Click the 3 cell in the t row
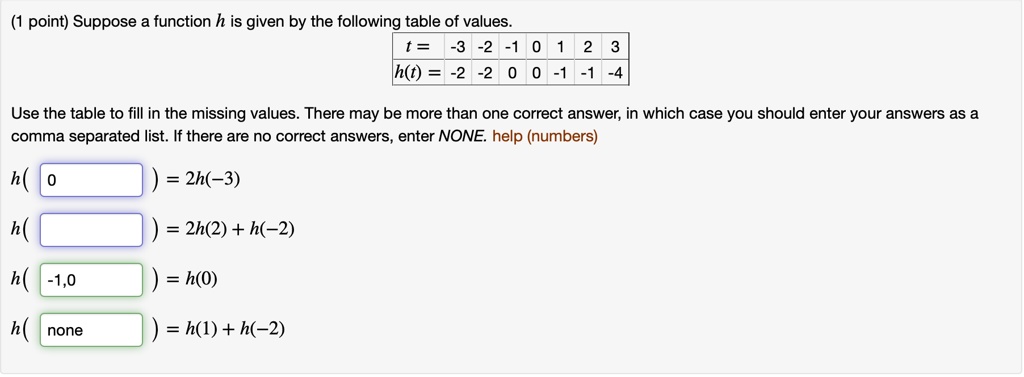Image resolution: width=1024 pixels, height=377 pixels. (x=615, y=47)
